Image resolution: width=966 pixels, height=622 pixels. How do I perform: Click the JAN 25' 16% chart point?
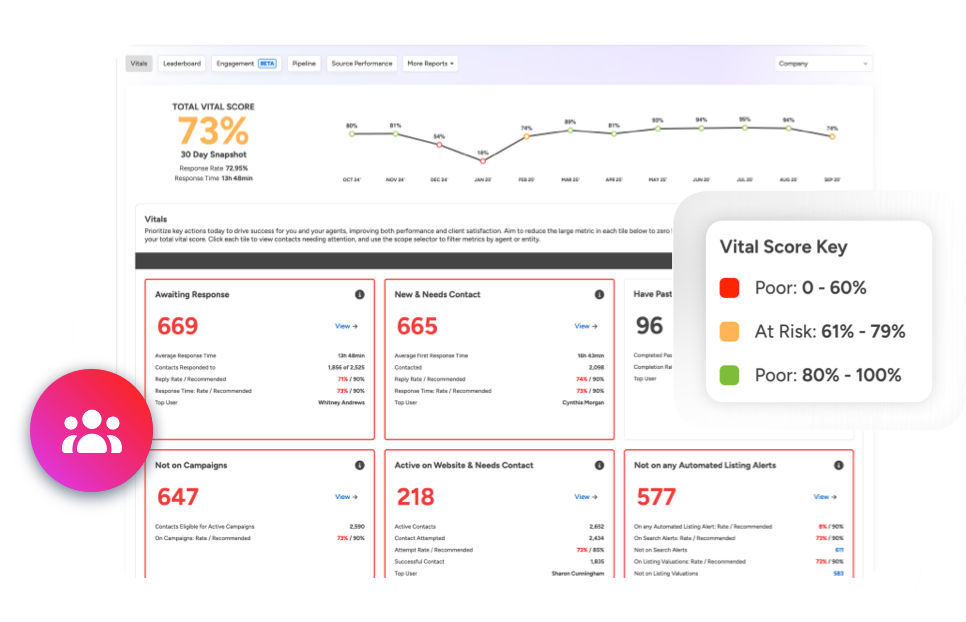483,160
